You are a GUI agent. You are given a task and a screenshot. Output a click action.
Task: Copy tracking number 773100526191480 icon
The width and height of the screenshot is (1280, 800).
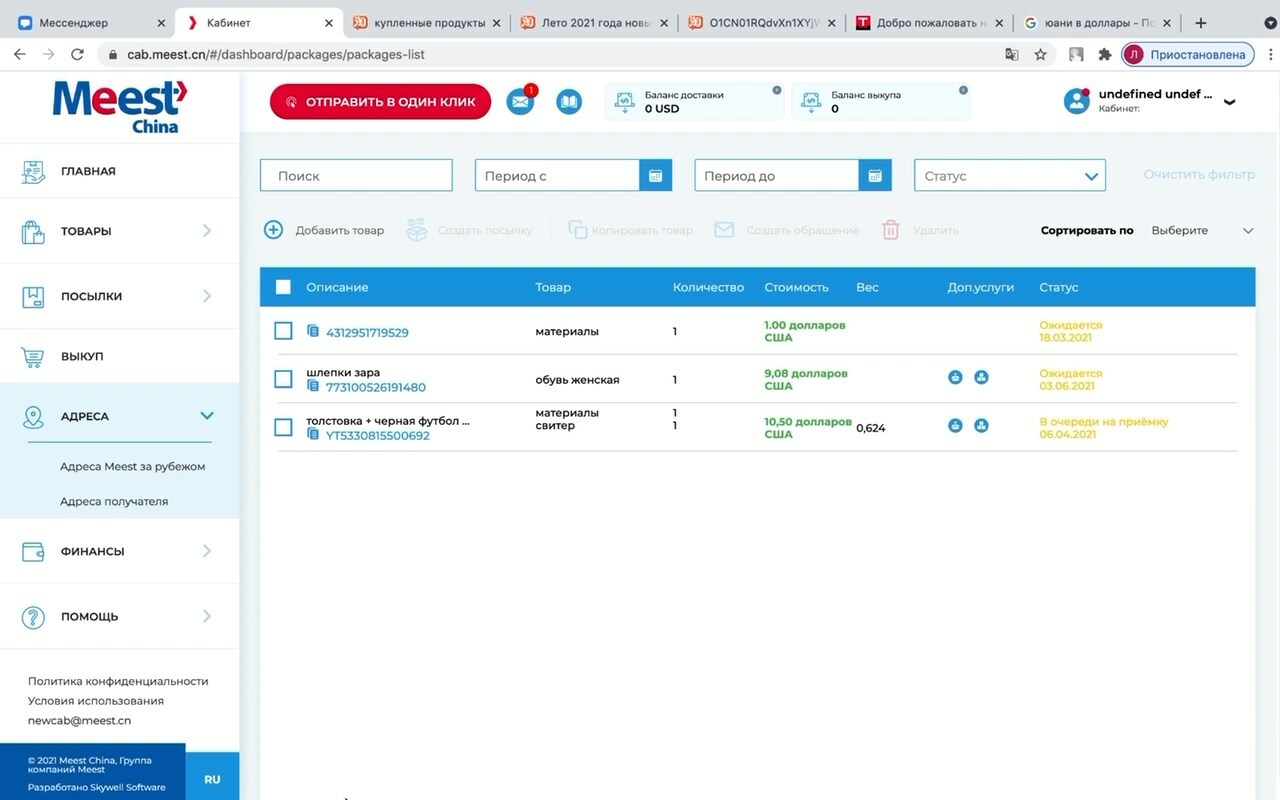point(313,386)
